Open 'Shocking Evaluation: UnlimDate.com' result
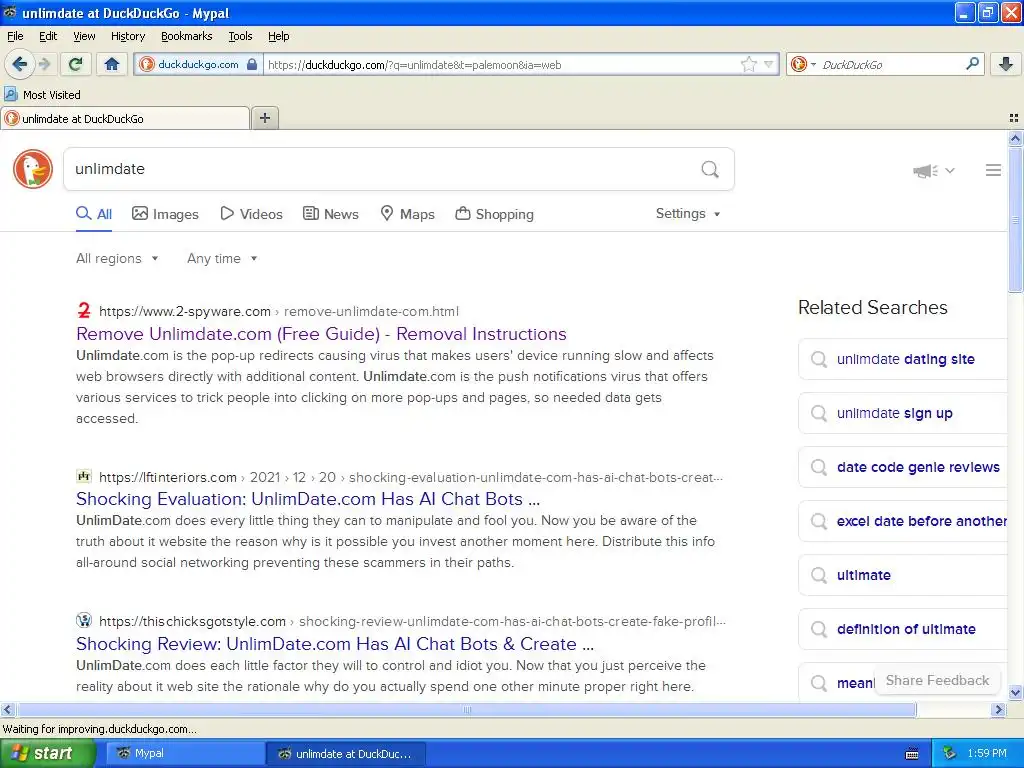 pos(308,499)
